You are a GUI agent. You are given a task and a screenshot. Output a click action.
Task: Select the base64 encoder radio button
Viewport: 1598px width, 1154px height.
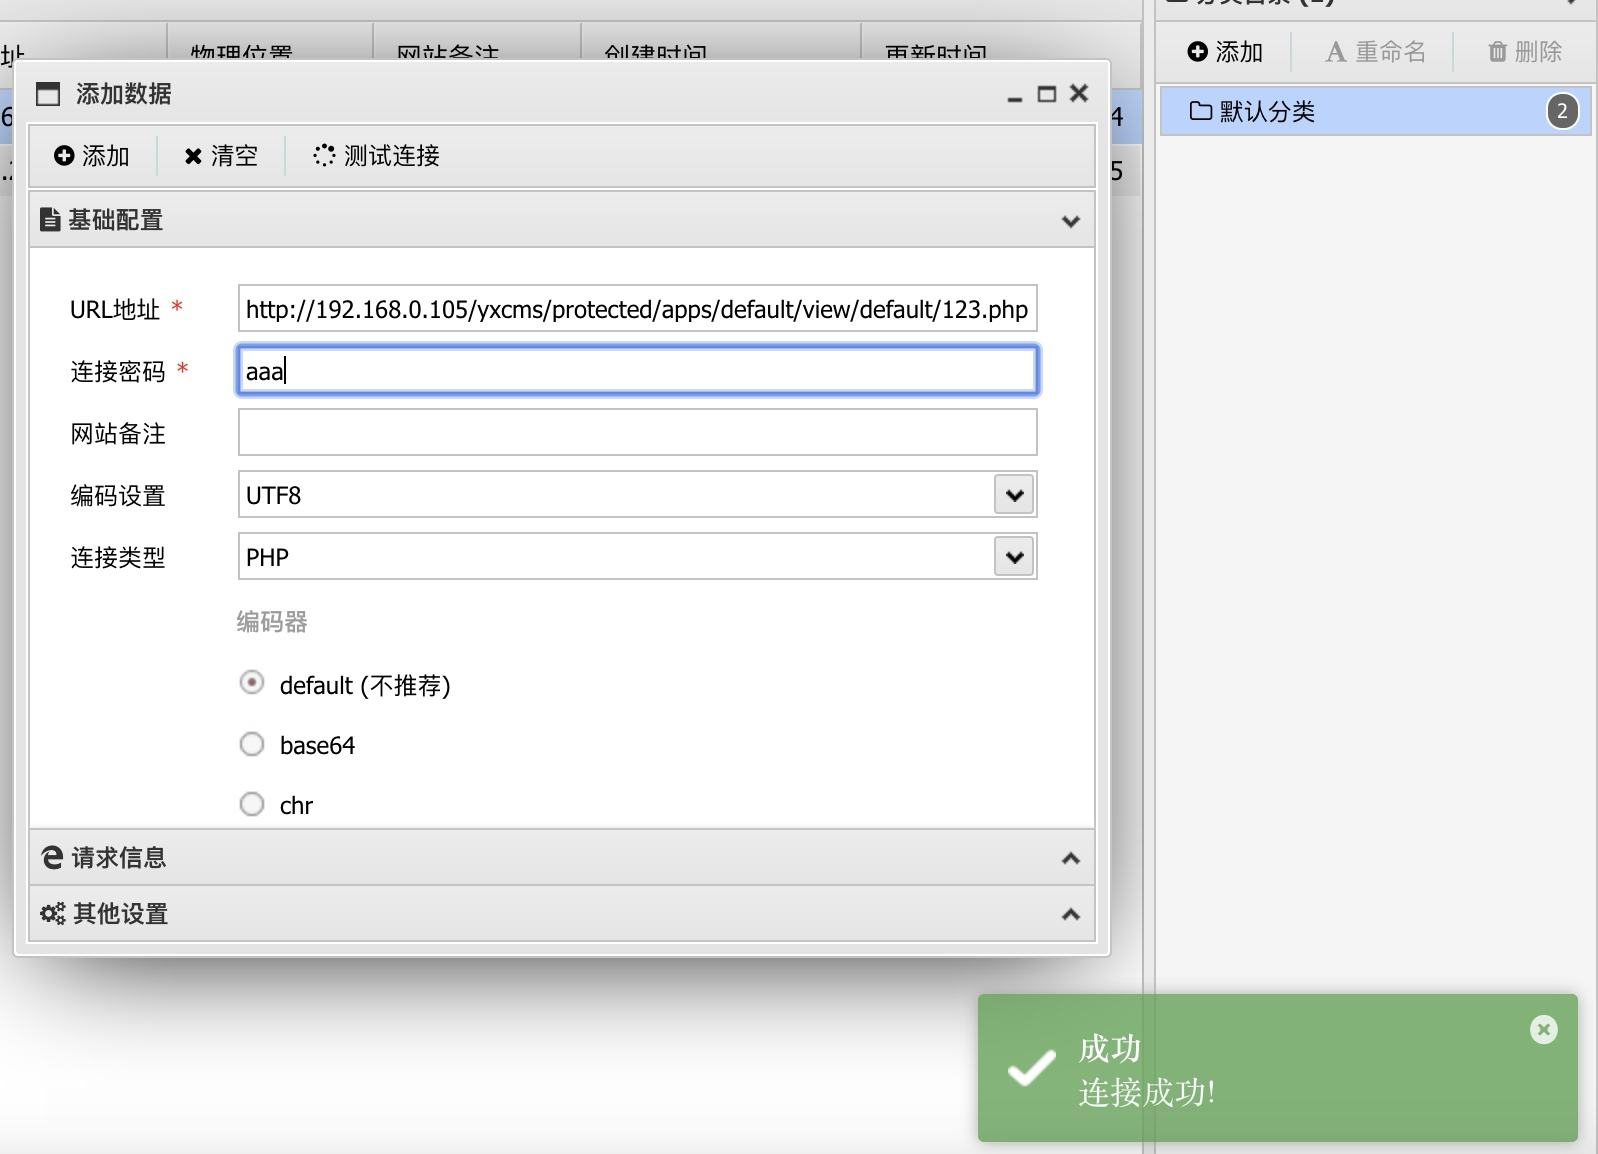(x=252, y=744)
